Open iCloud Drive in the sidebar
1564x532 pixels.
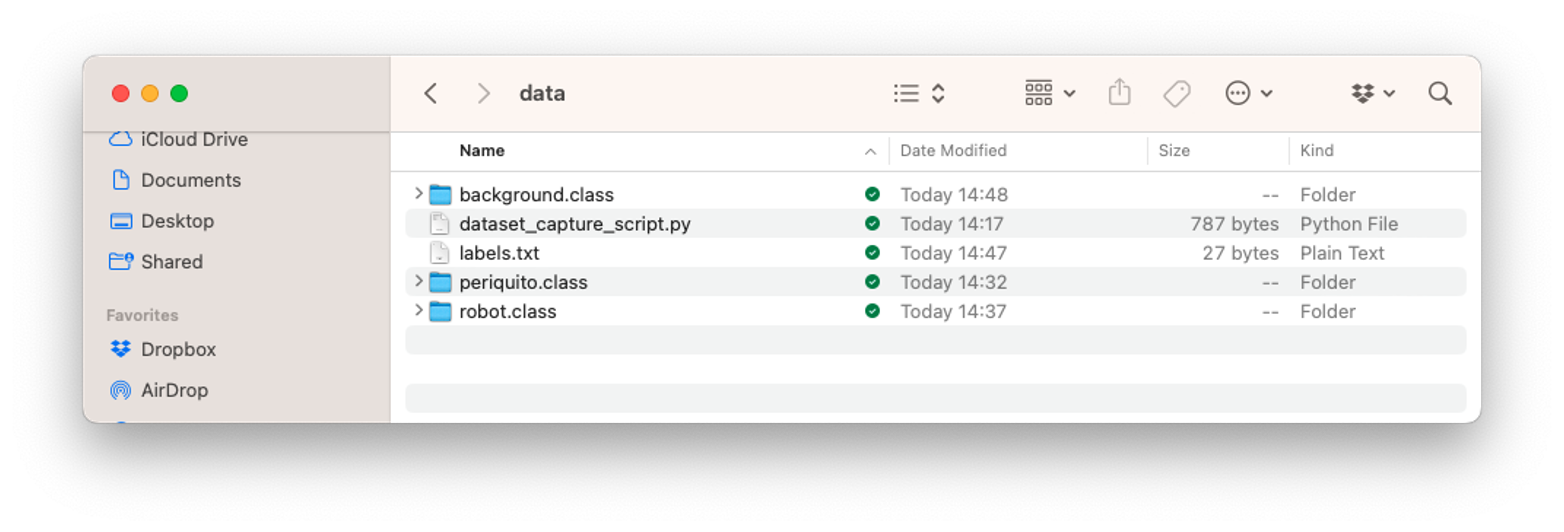(x=193, y=139)
